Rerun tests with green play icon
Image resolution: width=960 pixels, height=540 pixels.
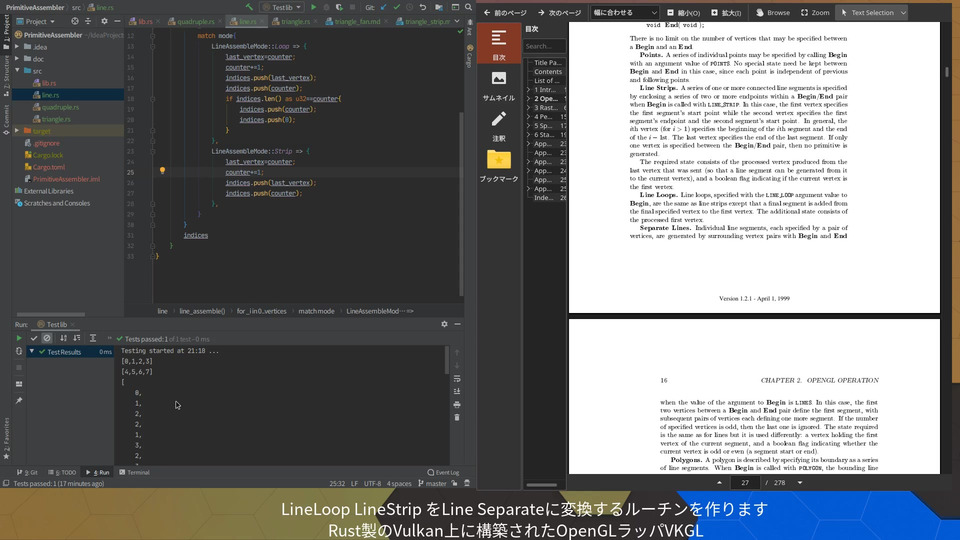[19, 338]
